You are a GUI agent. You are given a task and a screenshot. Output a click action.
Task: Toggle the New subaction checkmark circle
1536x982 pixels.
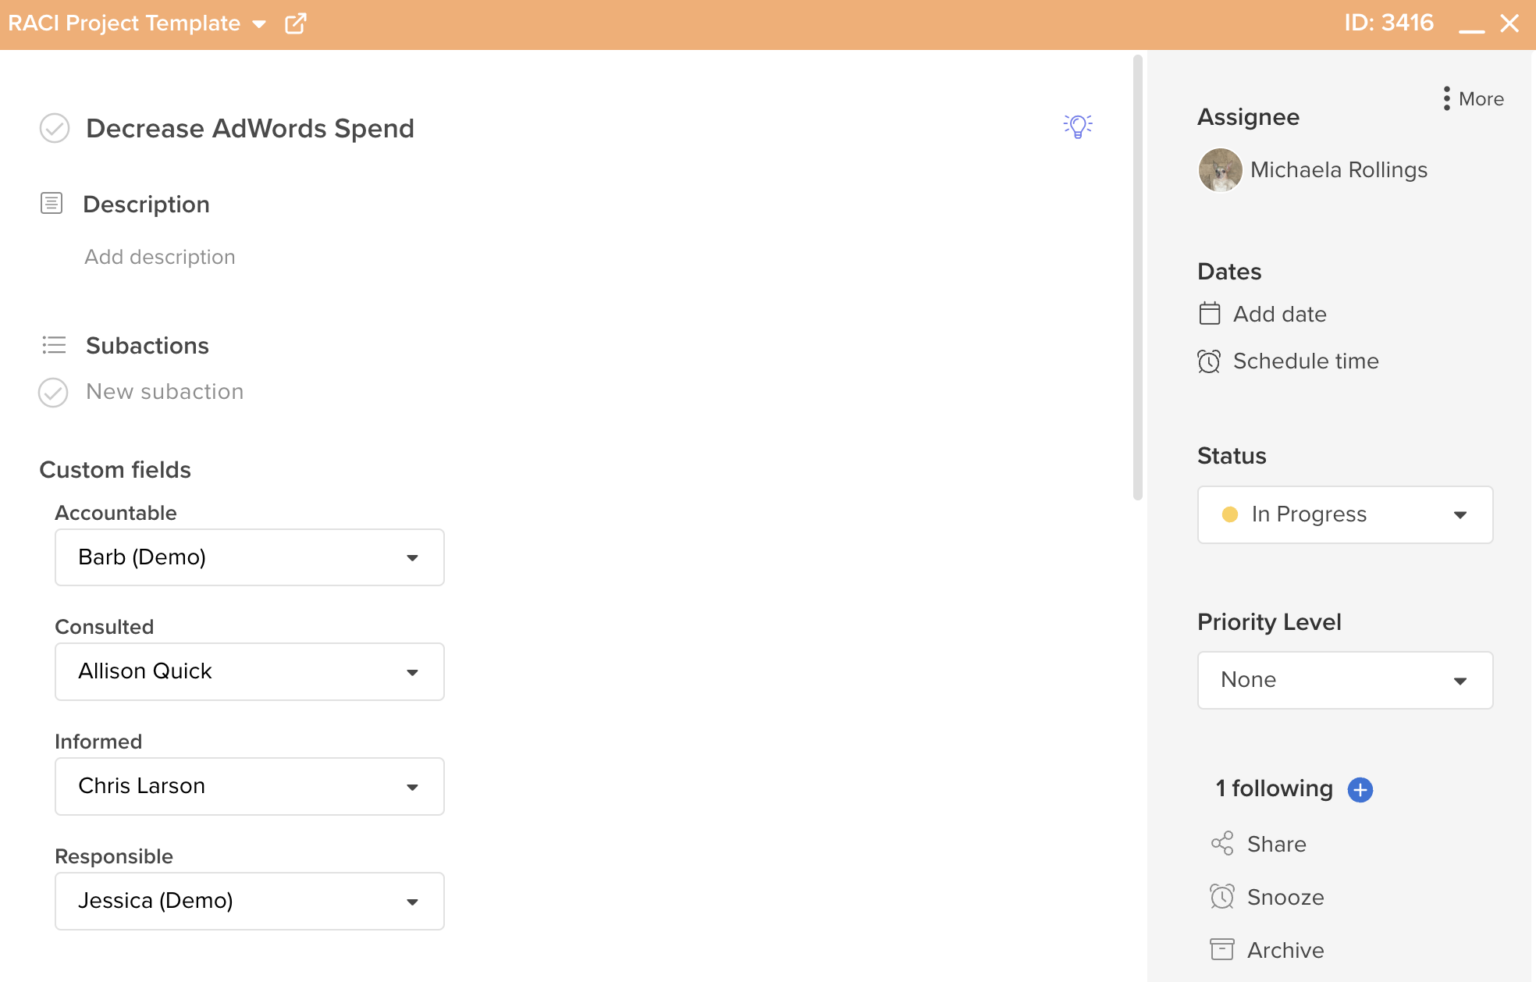click(53, 392)
